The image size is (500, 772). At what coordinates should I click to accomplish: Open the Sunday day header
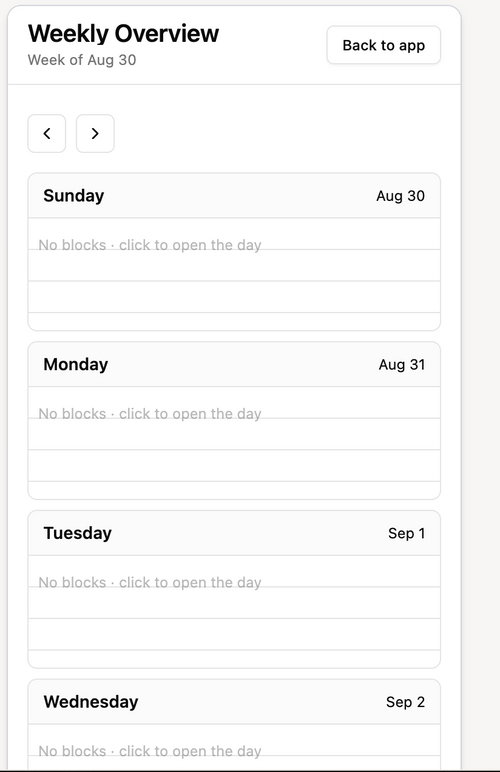[x=234, y=195]
